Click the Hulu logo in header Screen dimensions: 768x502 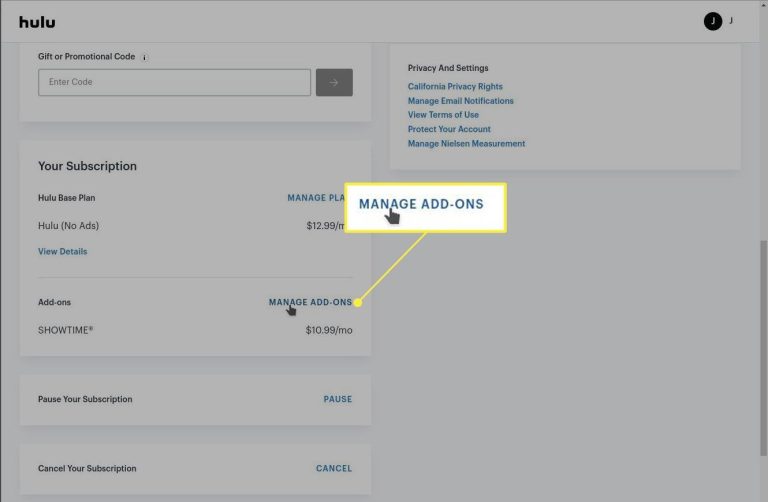[37, 21]
